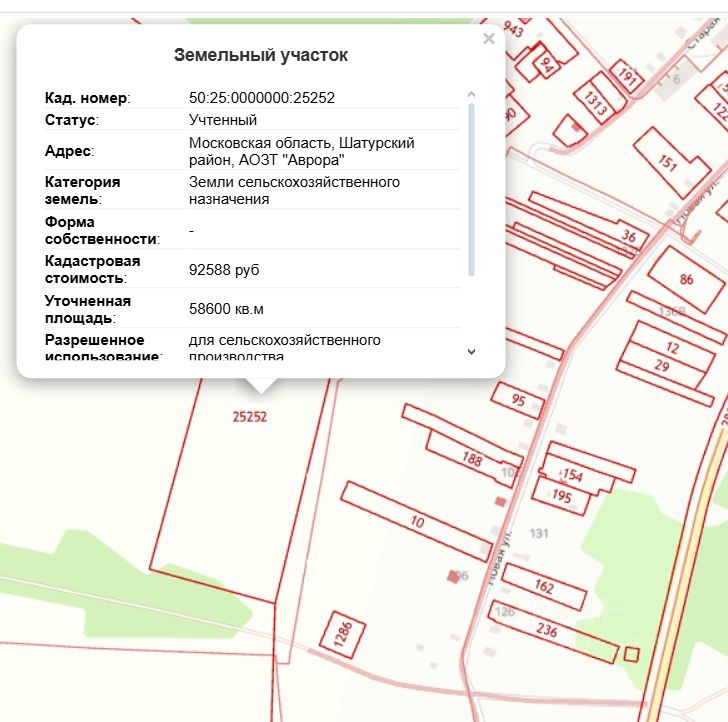Click parcel number 188
This screenshot has height=722, width=728.
pos(472,460)
